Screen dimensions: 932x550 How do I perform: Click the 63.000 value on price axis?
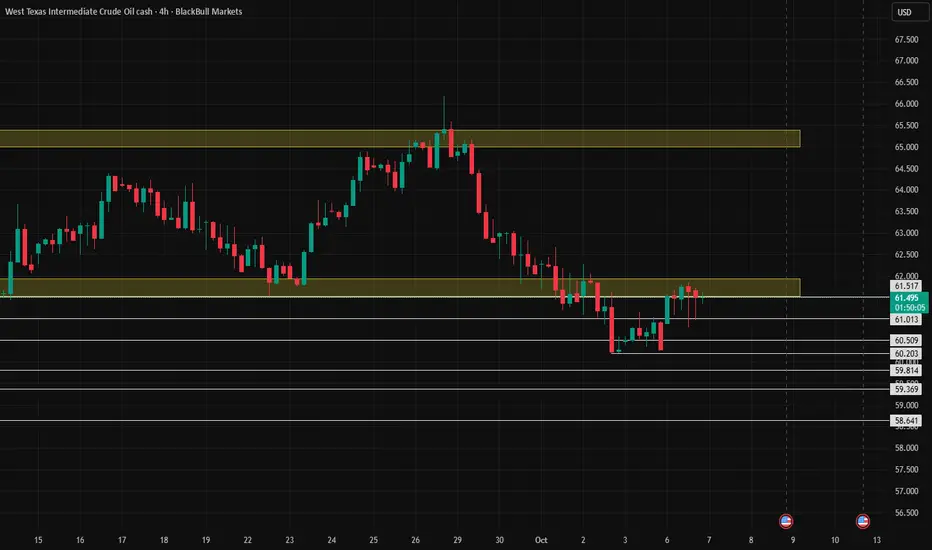(x=906, y=232)
